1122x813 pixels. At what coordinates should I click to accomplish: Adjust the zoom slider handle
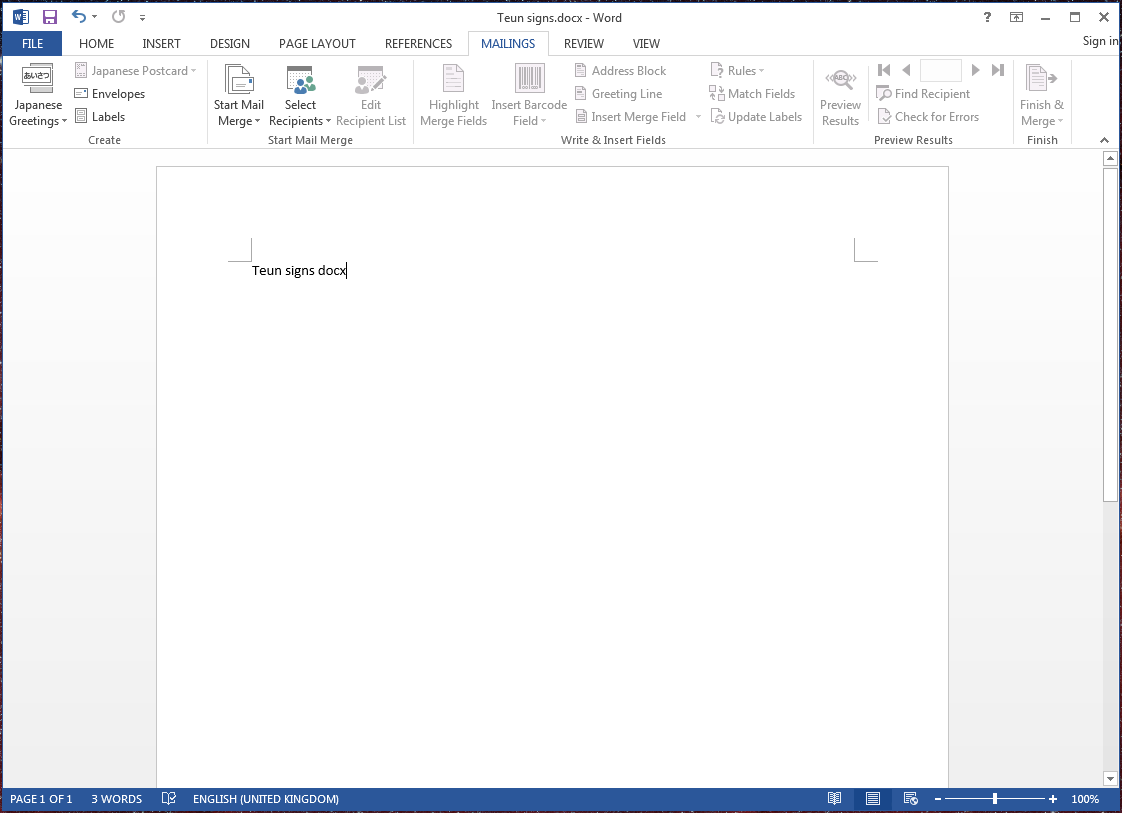(994, 799)
